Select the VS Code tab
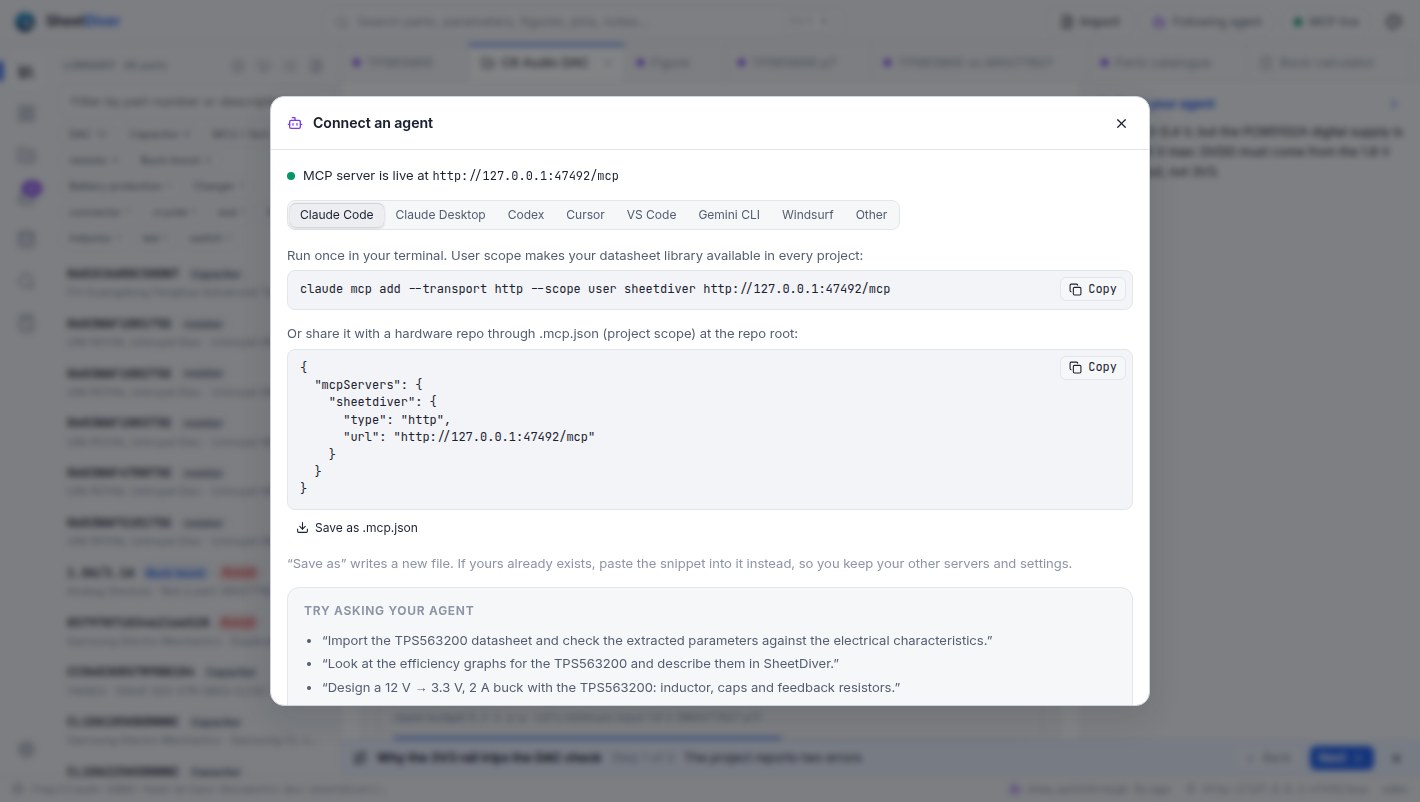 tap(651, 215)
